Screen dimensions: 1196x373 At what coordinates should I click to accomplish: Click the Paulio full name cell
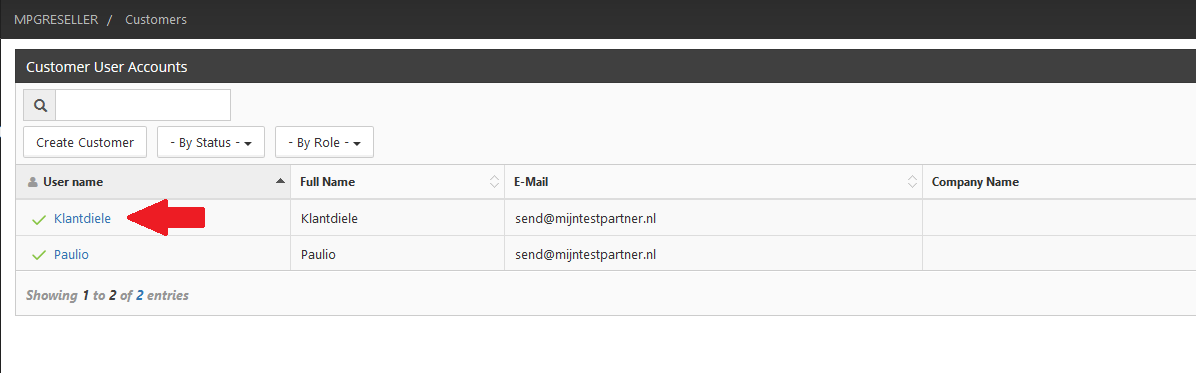397,255
